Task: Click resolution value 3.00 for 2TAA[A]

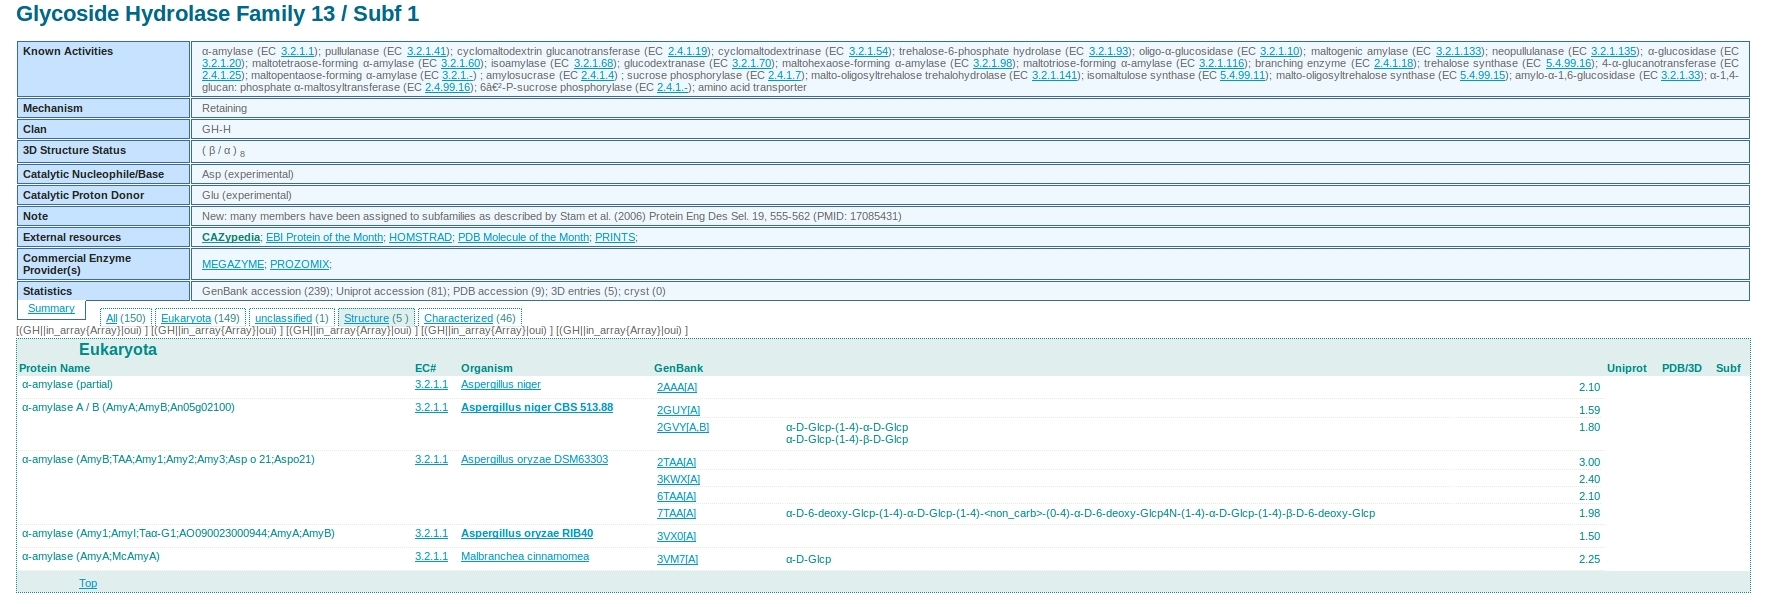Action: (x=1589, y=462)
